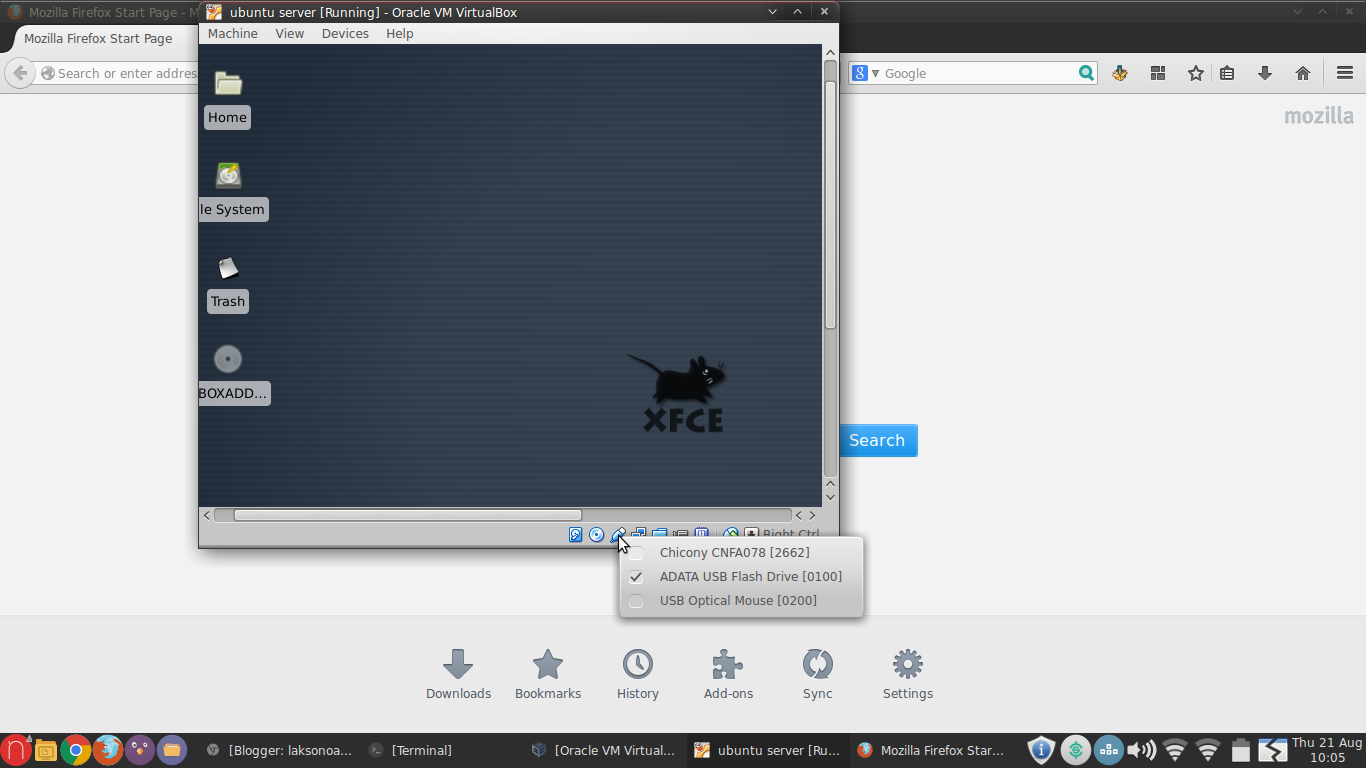The width and height of the screenshot is (1366, 768).
Task: Click the vertical scrollbar up arrow in VM window
Action: [830, 52]
